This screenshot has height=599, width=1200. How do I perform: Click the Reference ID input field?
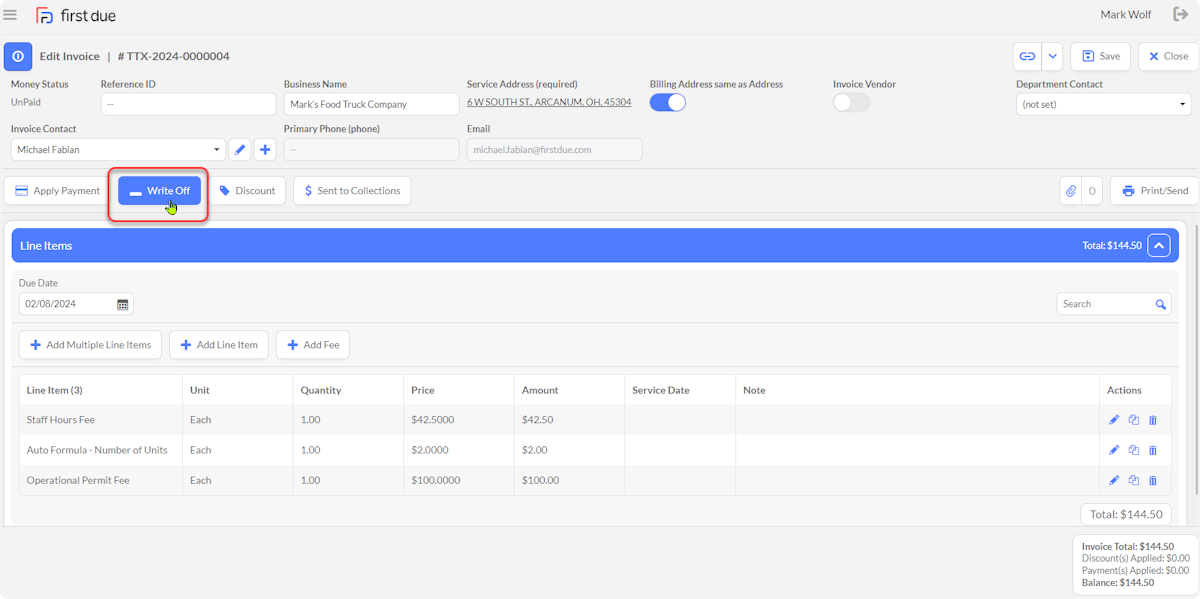pos(188,104)
